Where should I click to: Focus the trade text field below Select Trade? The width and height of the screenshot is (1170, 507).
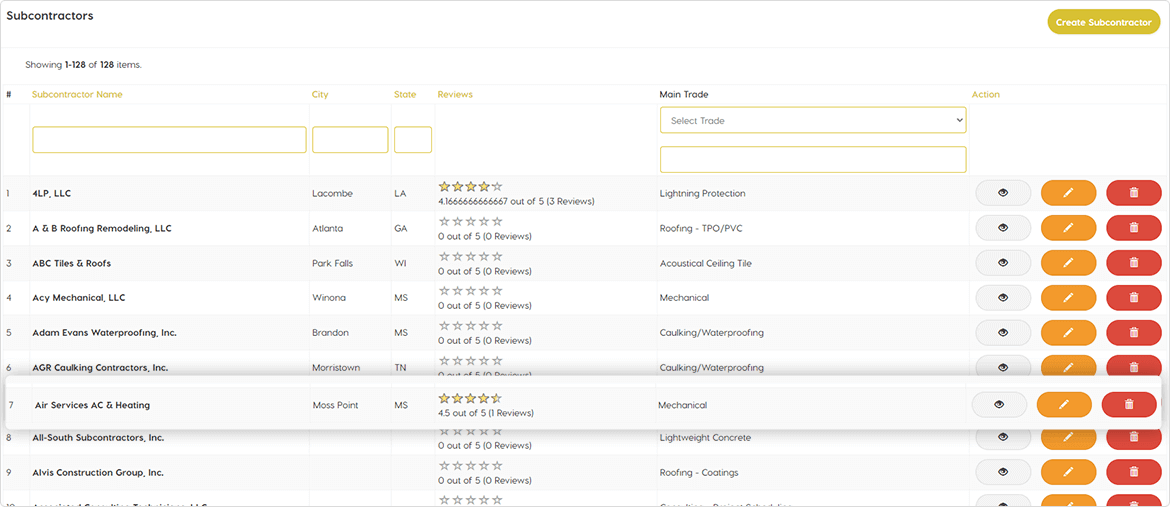pos(813,159)
